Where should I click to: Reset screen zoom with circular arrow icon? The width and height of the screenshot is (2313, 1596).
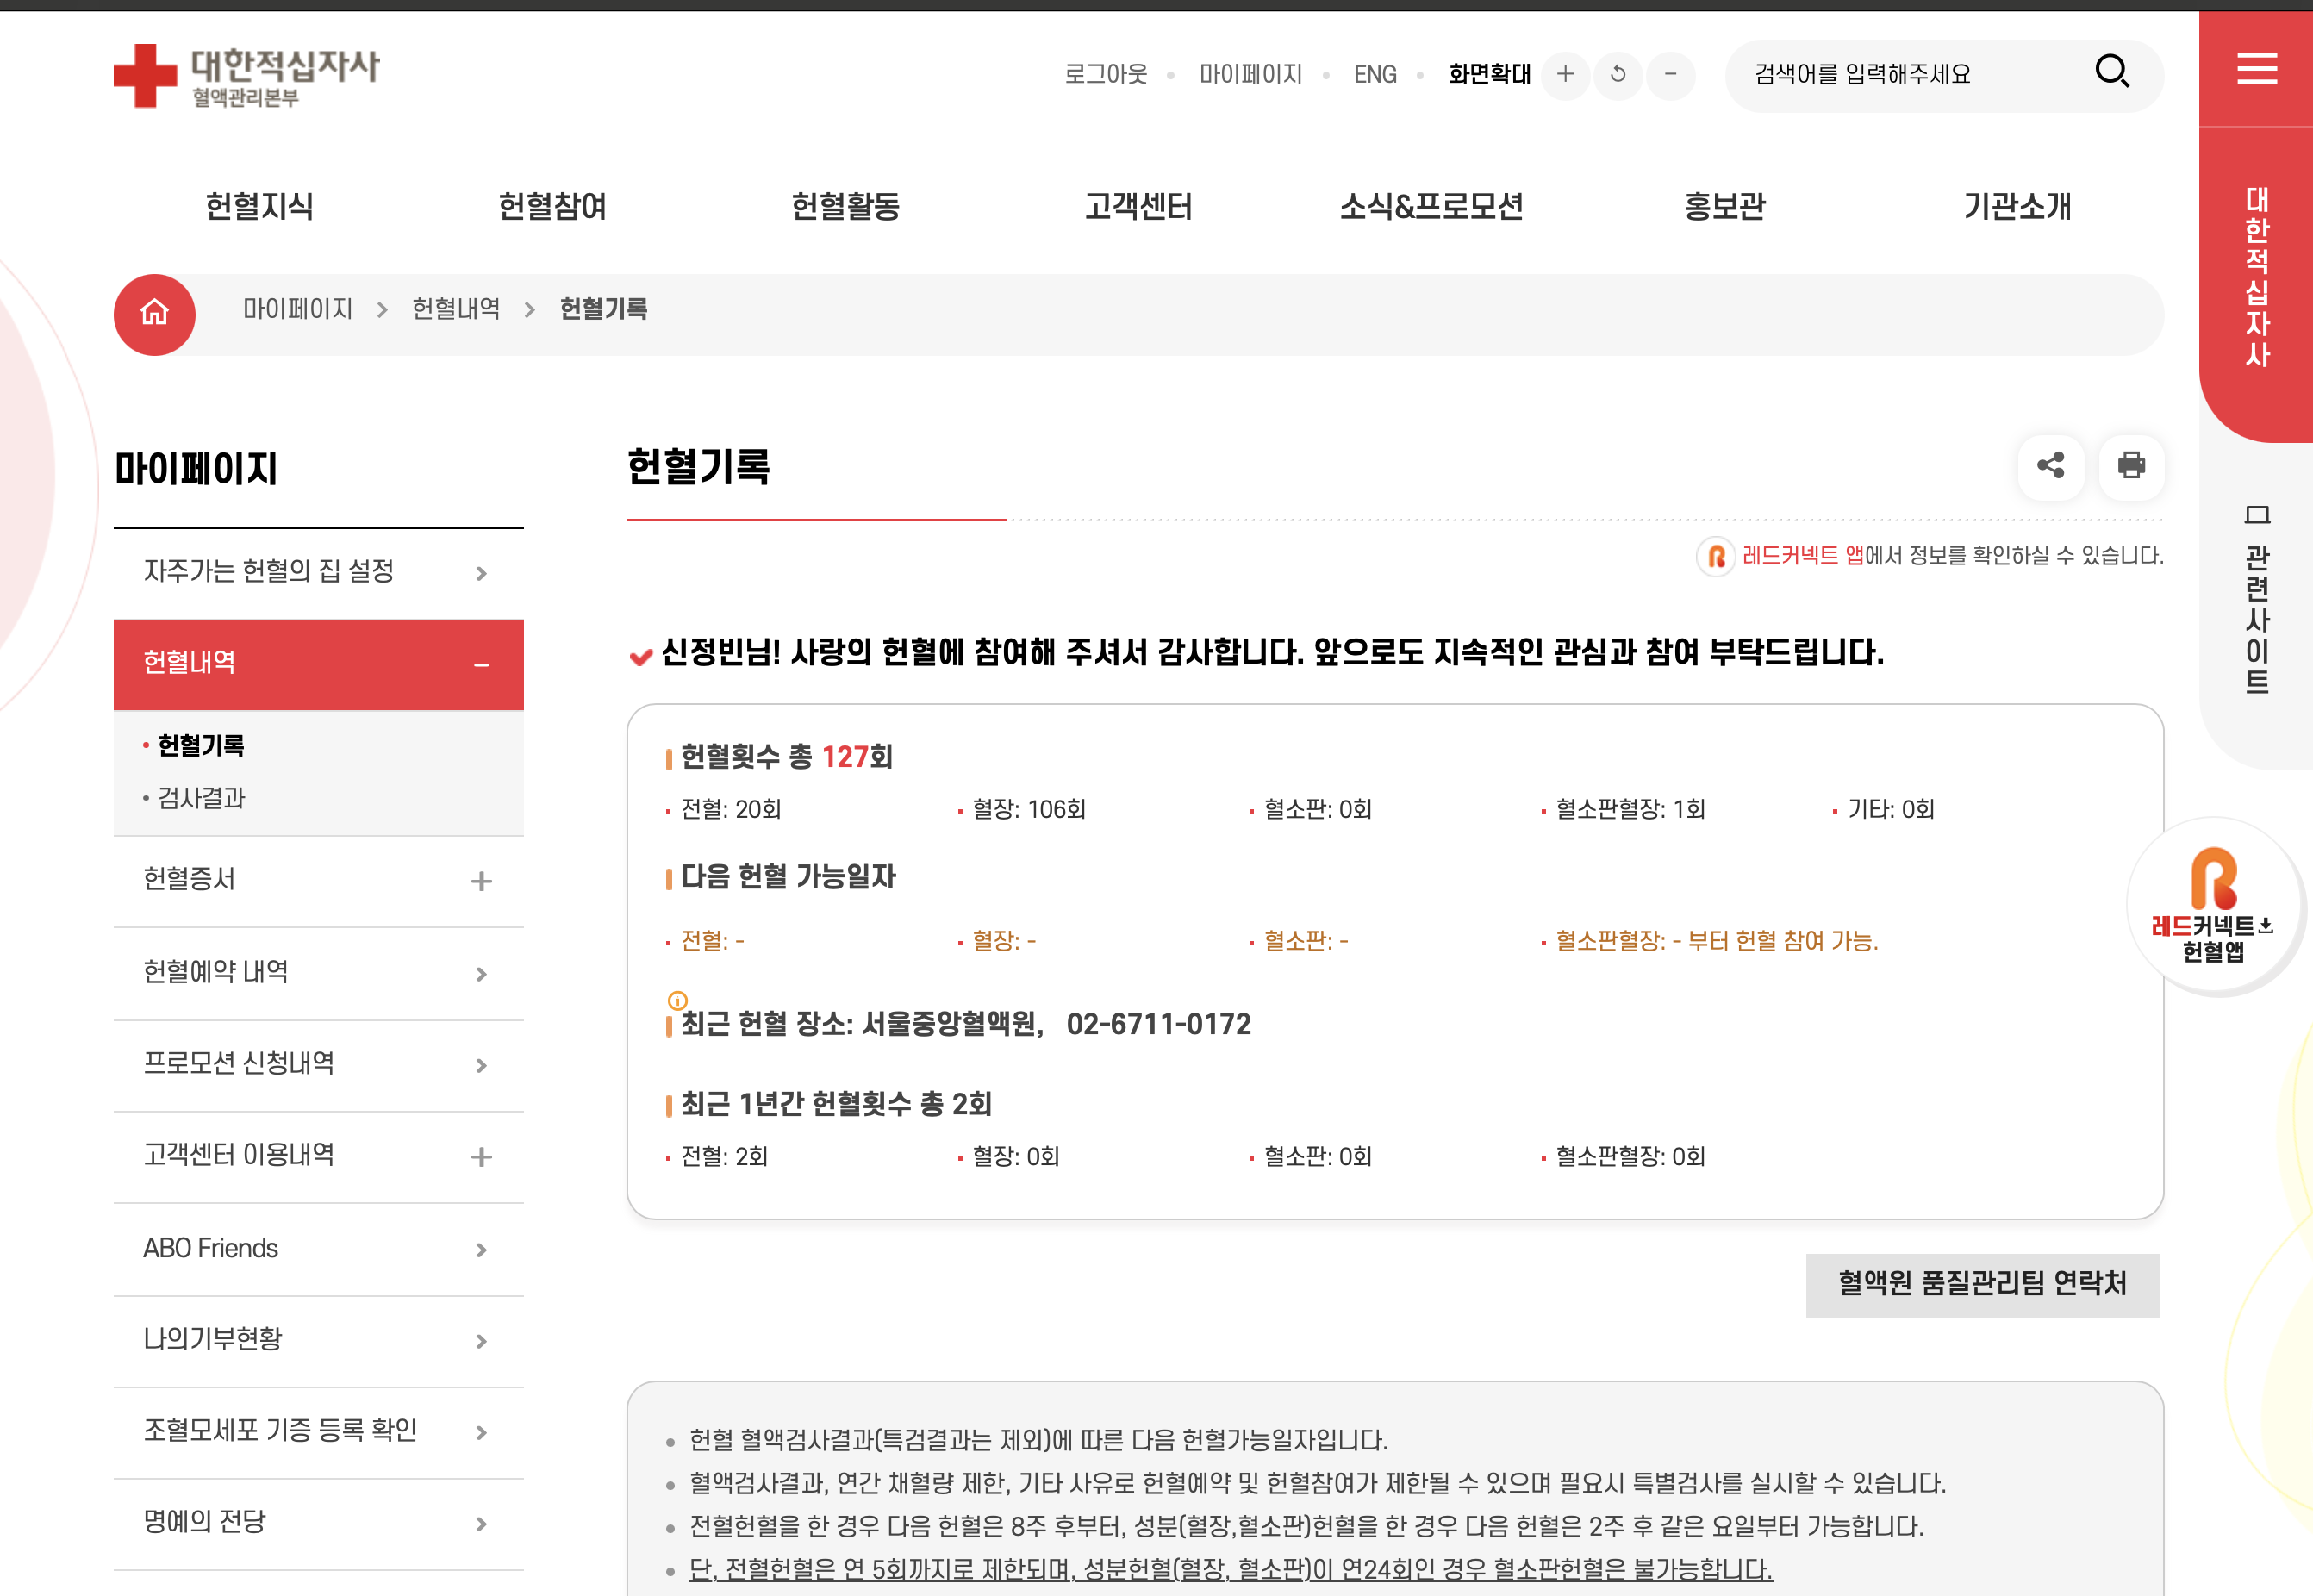[x=1618, y=74]
